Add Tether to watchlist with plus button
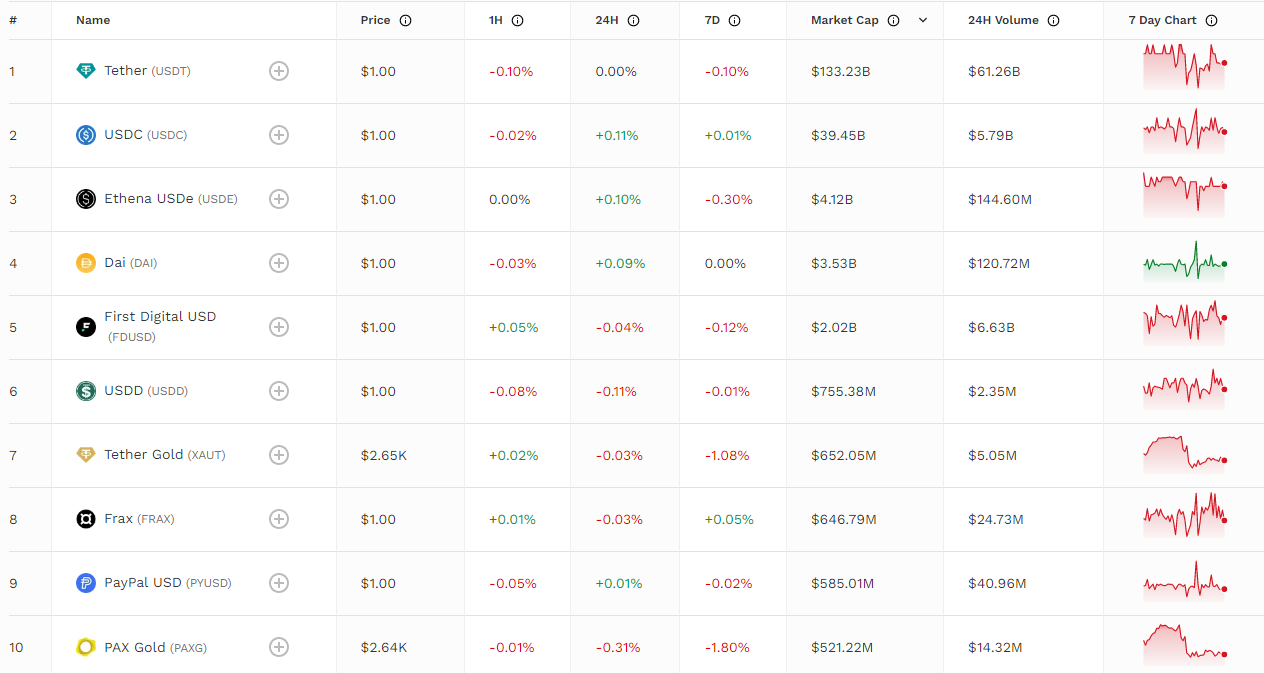 pos(279,71)
